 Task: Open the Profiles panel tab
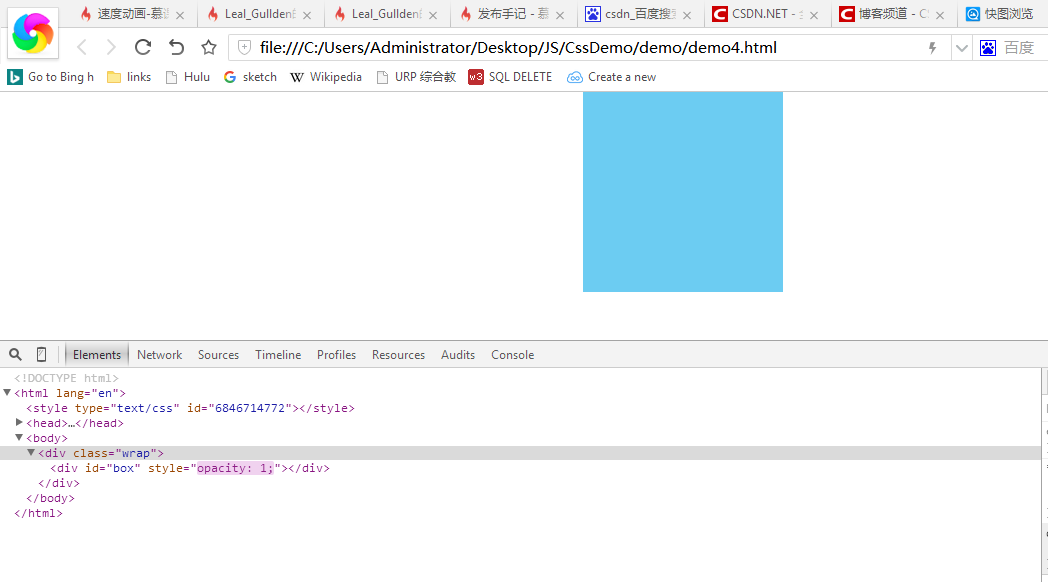[336, 355]
